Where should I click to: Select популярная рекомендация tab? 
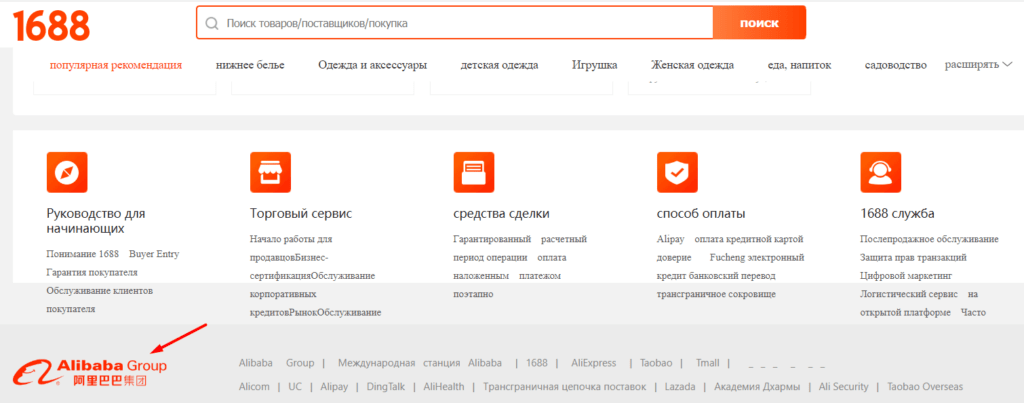[x=116, y=65]
